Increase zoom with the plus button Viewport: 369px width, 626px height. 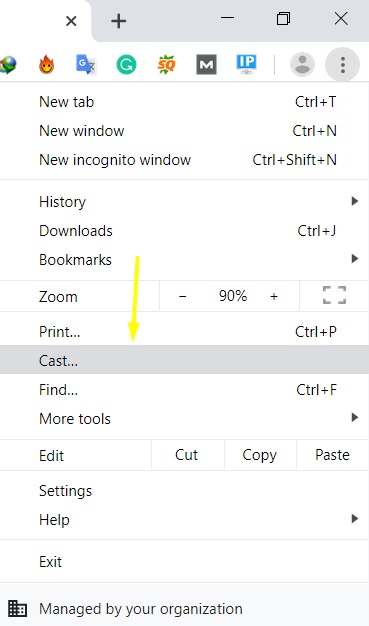coord(274,296)
